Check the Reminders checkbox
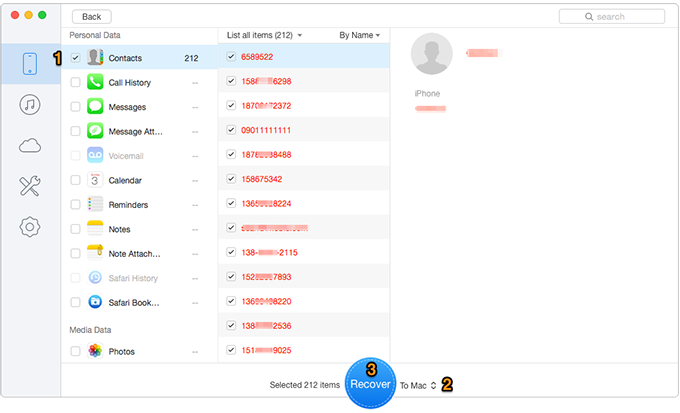Viewport: 680px width, 413px height. tap(75, 204)
